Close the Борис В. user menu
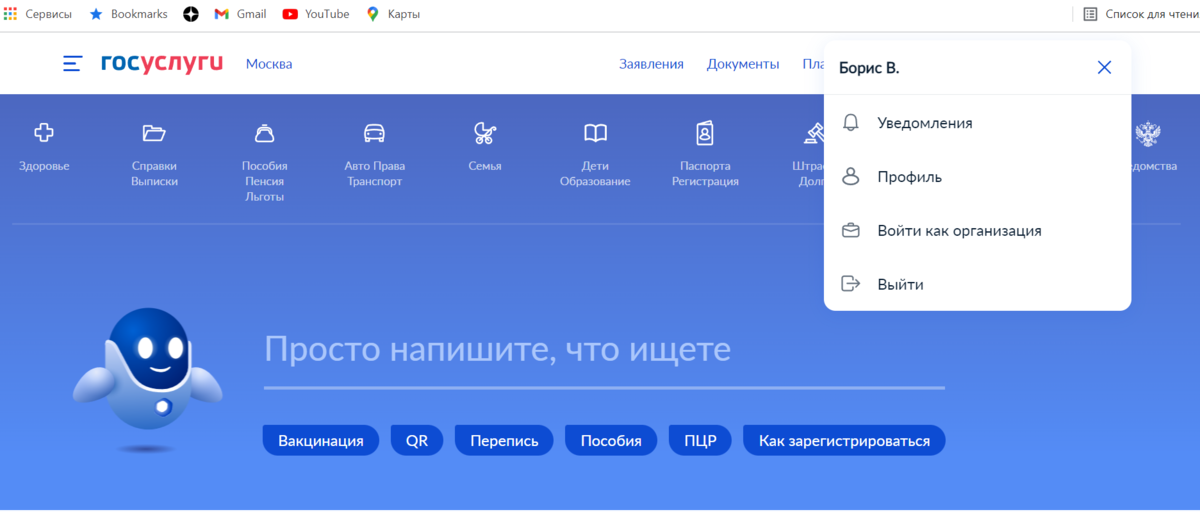The width and height of the screenshot is (1200, 512). [x=1104, y=68]
